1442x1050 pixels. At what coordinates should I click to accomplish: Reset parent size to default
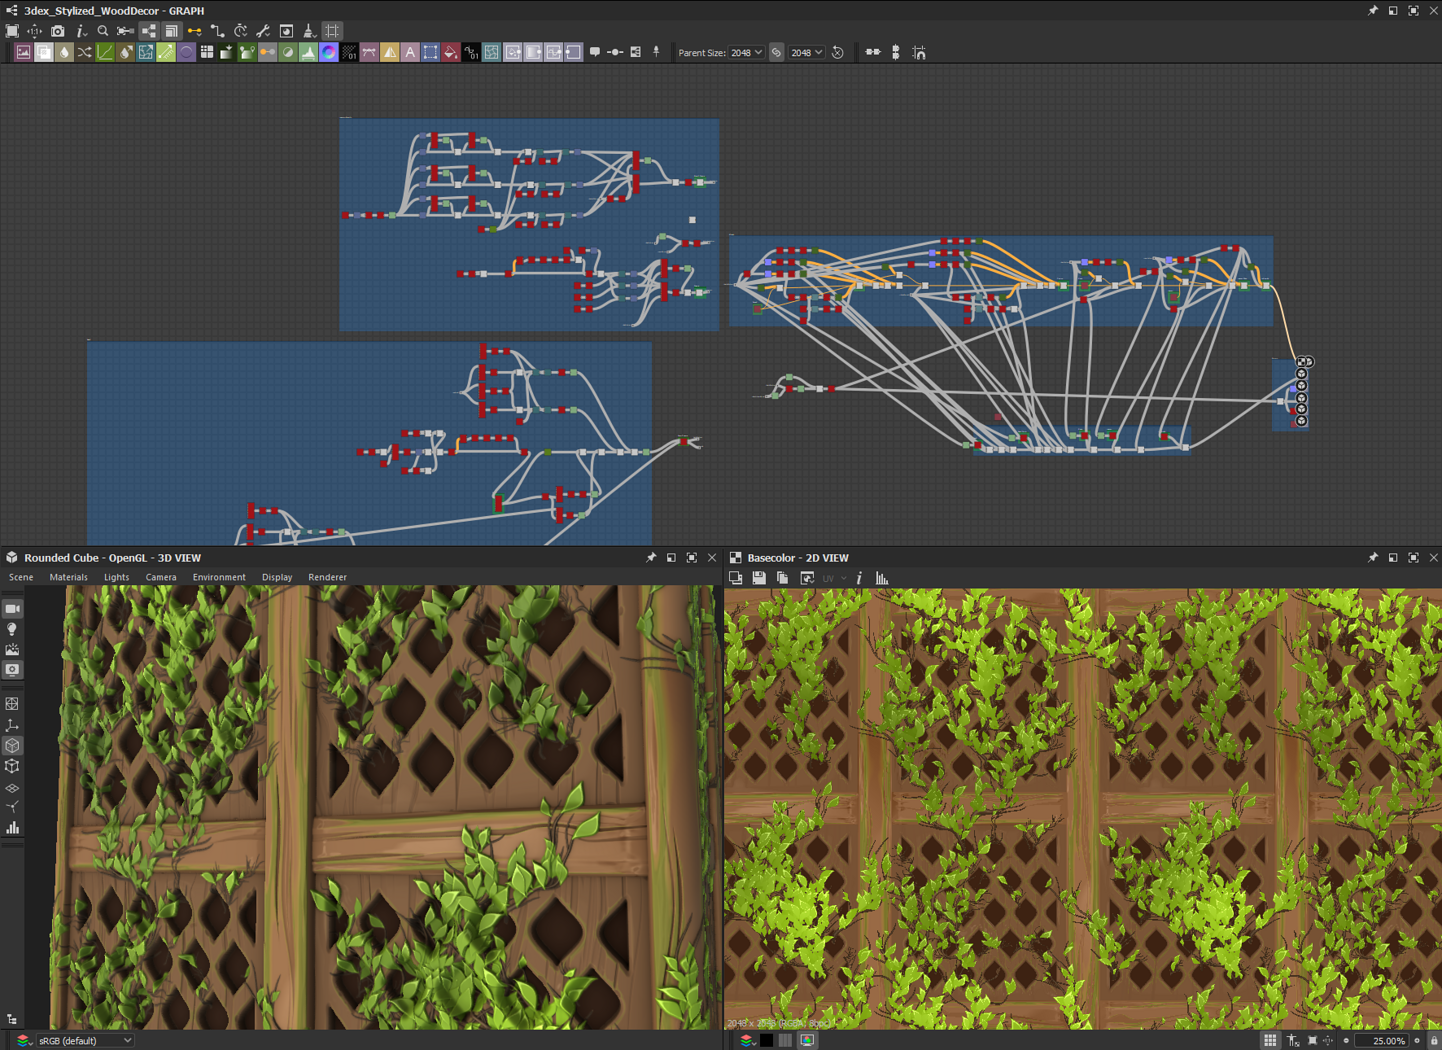coord(838,52)
